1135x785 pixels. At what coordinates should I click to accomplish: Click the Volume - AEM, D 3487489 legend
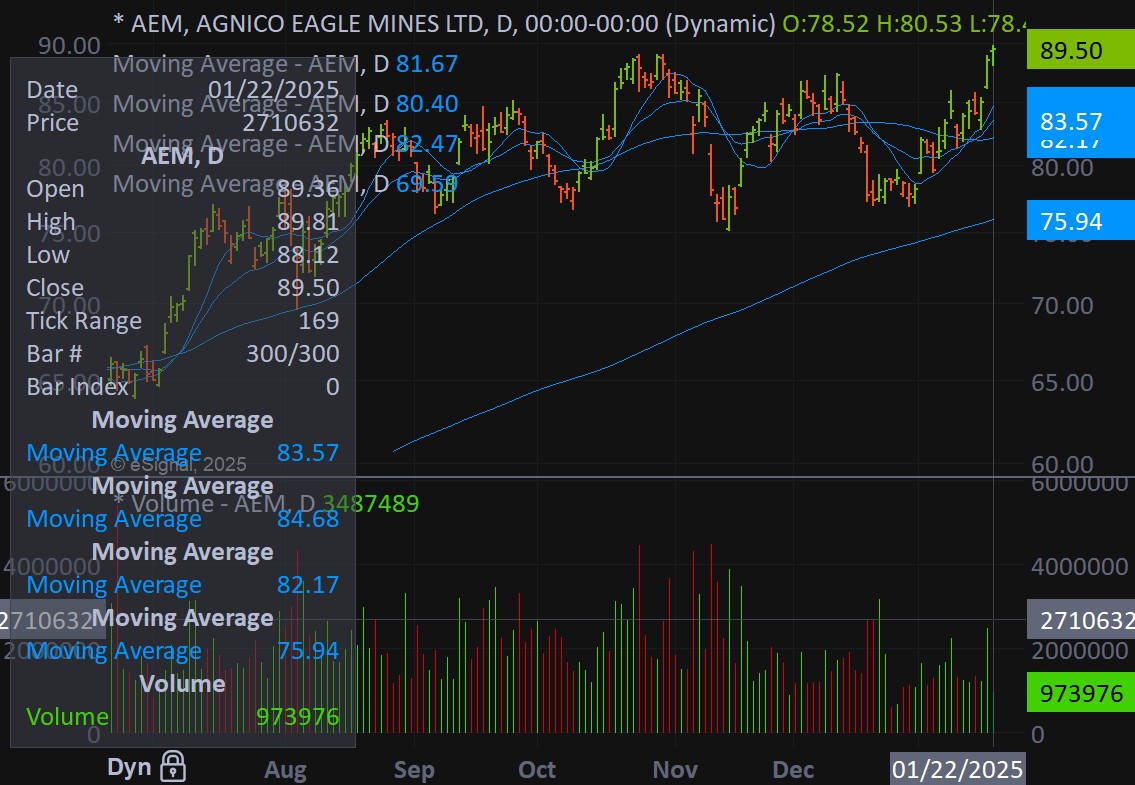pos(266,503)
